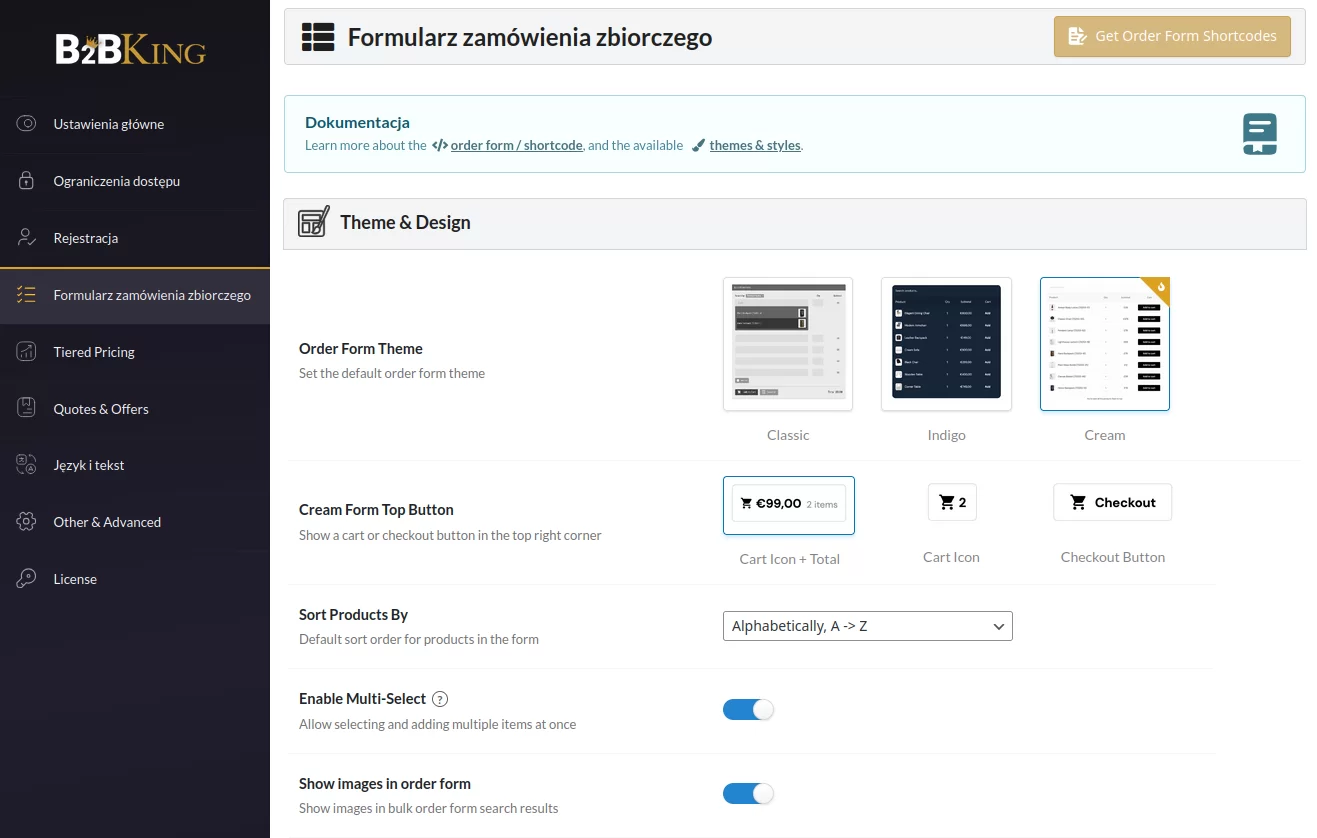Open Formularz zamówienia zbiorczego menu item
The width and height of the screenshot is (1317, 838).
(152, 295)
